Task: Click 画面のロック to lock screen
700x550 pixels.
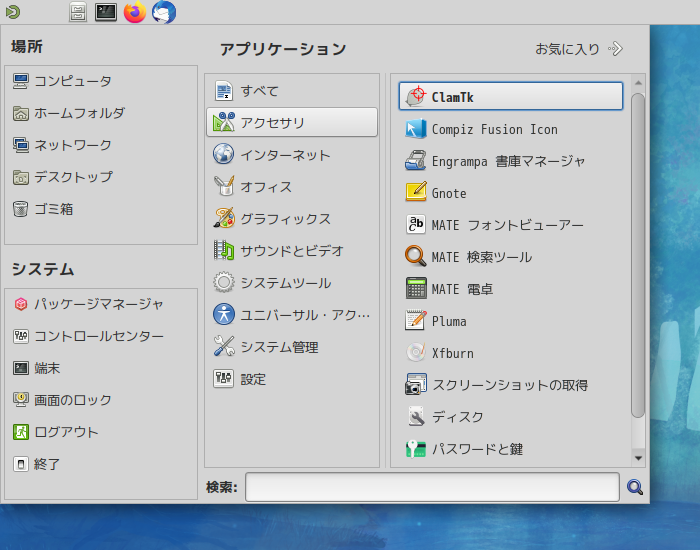Action: [101, 400]
